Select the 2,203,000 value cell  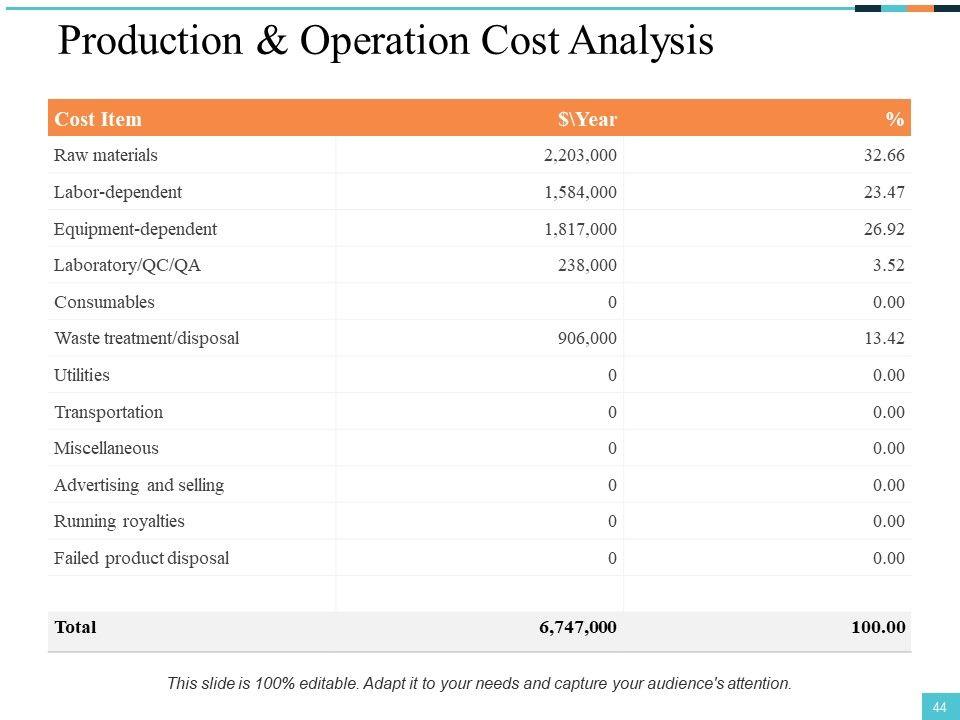point(580,156)
